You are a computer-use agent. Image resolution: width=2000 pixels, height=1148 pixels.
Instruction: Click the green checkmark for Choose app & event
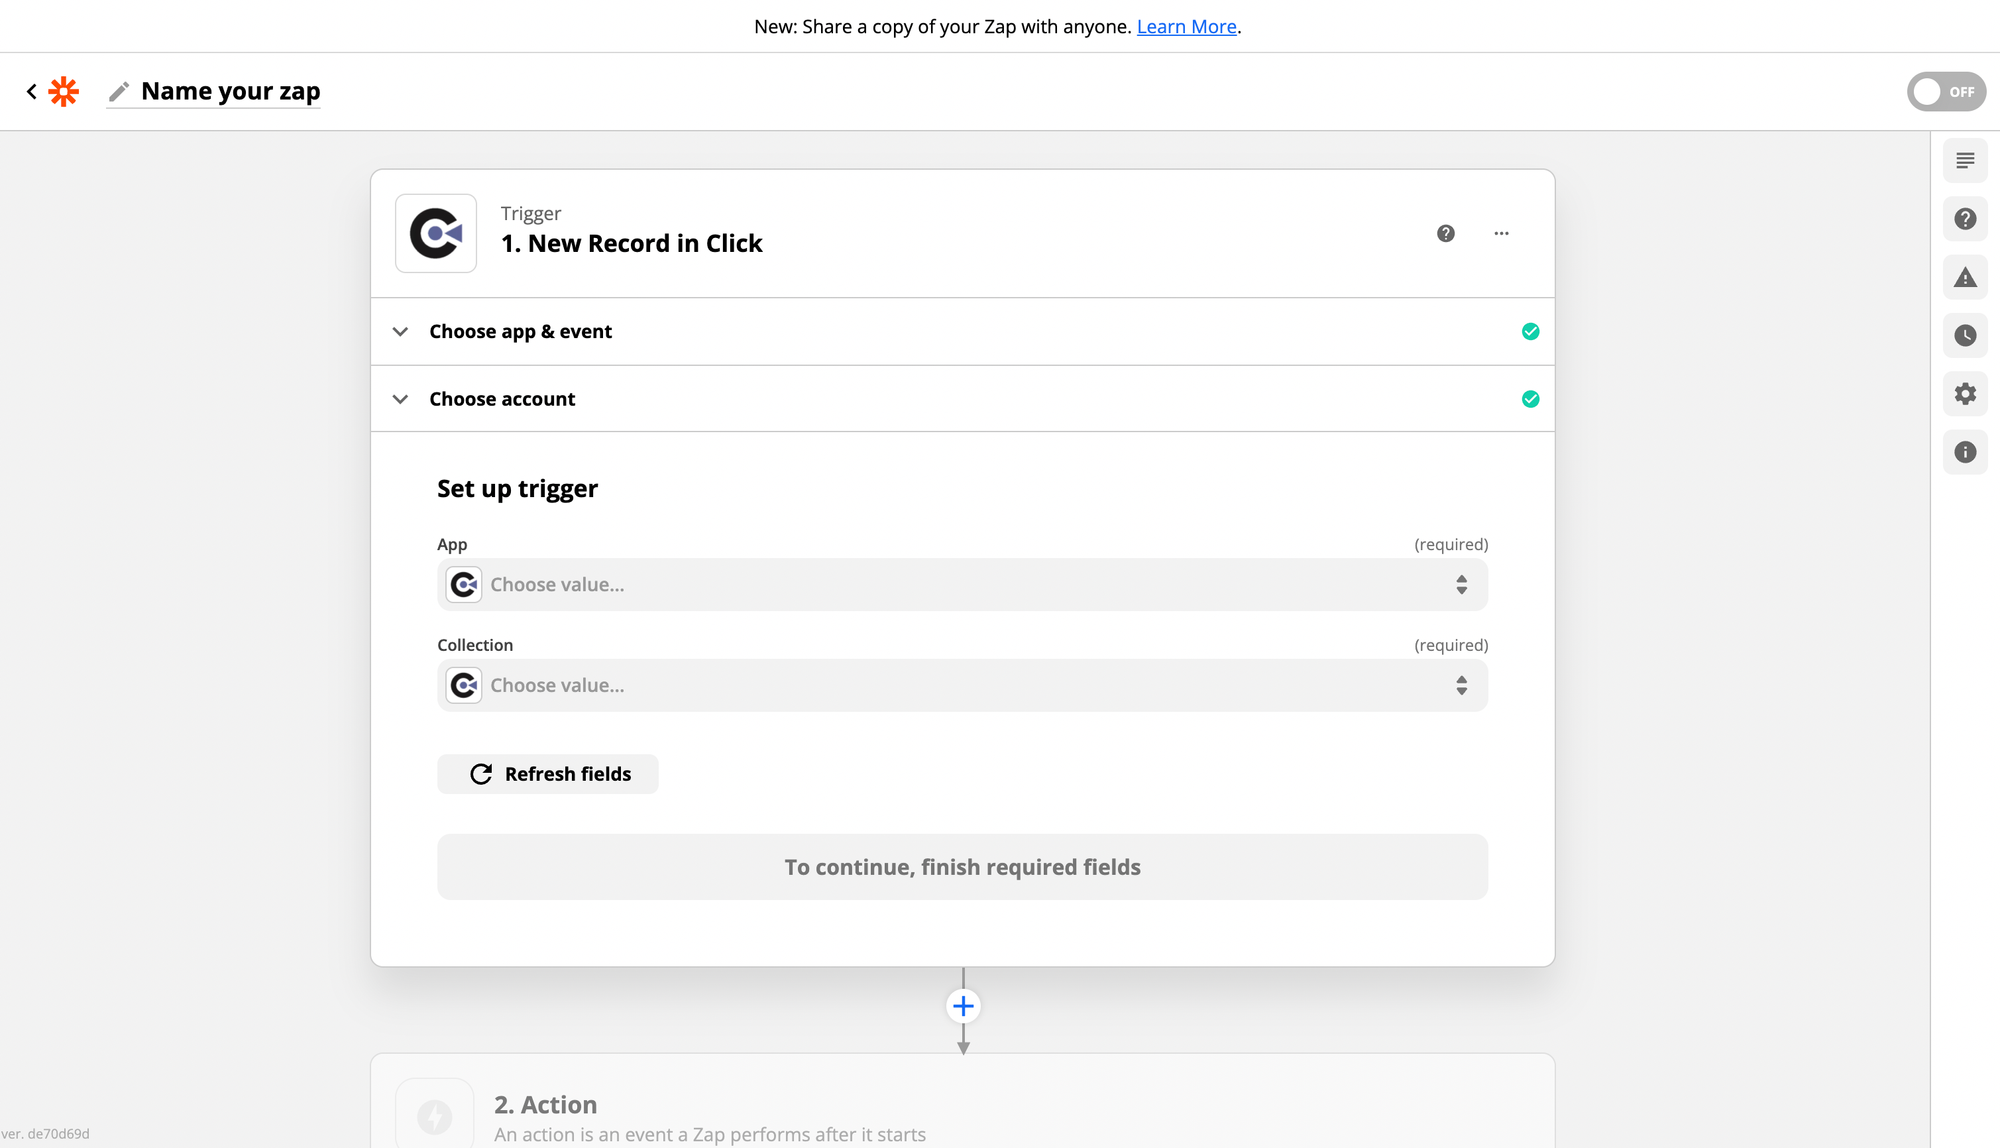(1531, 332)
